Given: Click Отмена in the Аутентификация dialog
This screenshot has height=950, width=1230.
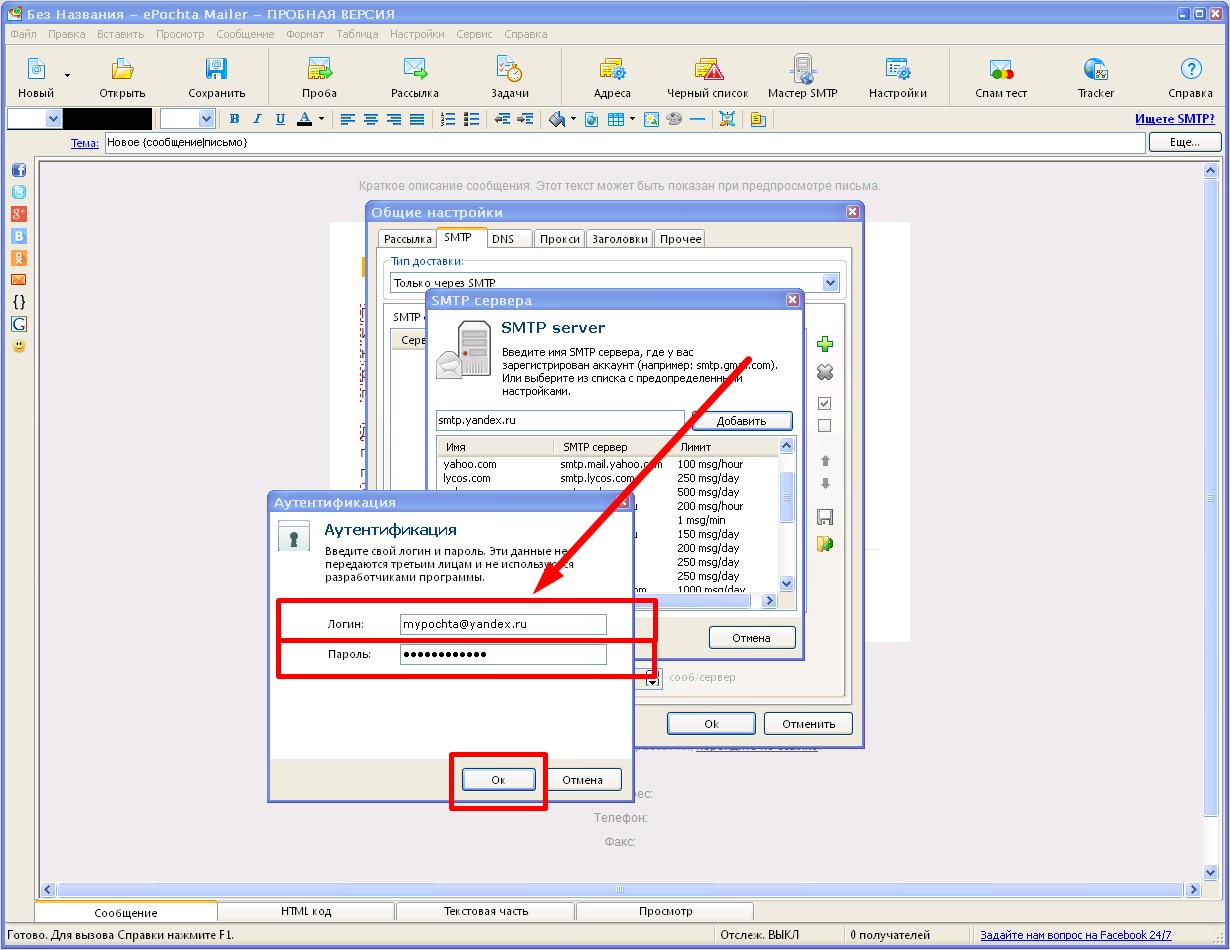Looking at the screenshot, I should [x=582, y=780].
